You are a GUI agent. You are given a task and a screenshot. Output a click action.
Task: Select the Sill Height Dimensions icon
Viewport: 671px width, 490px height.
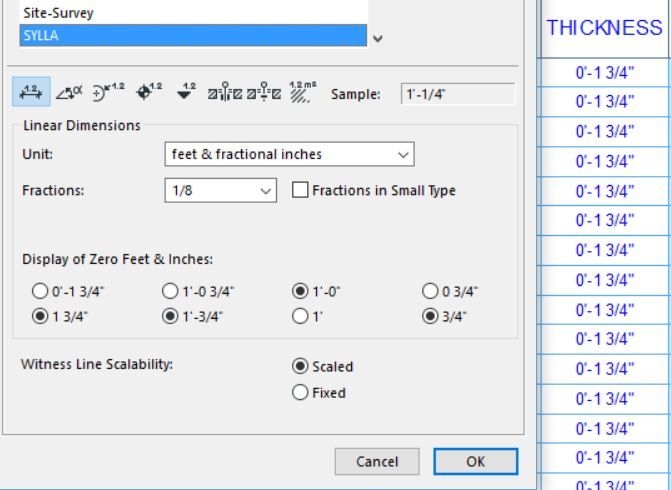261,94
